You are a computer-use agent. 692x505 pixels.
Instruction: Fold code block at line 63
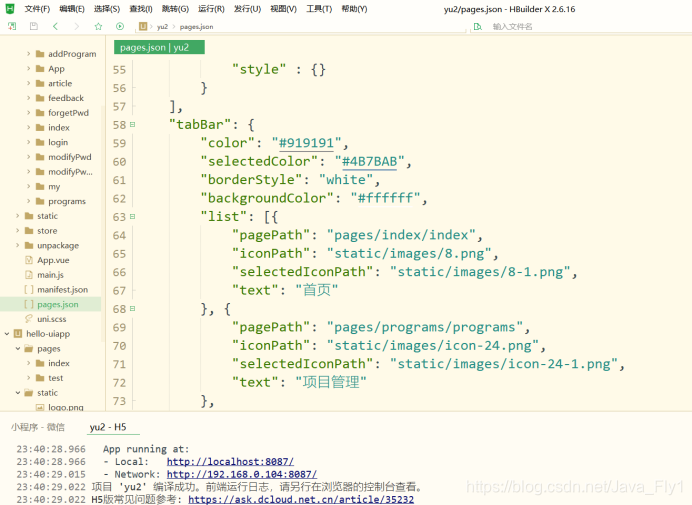pos(132,217)
